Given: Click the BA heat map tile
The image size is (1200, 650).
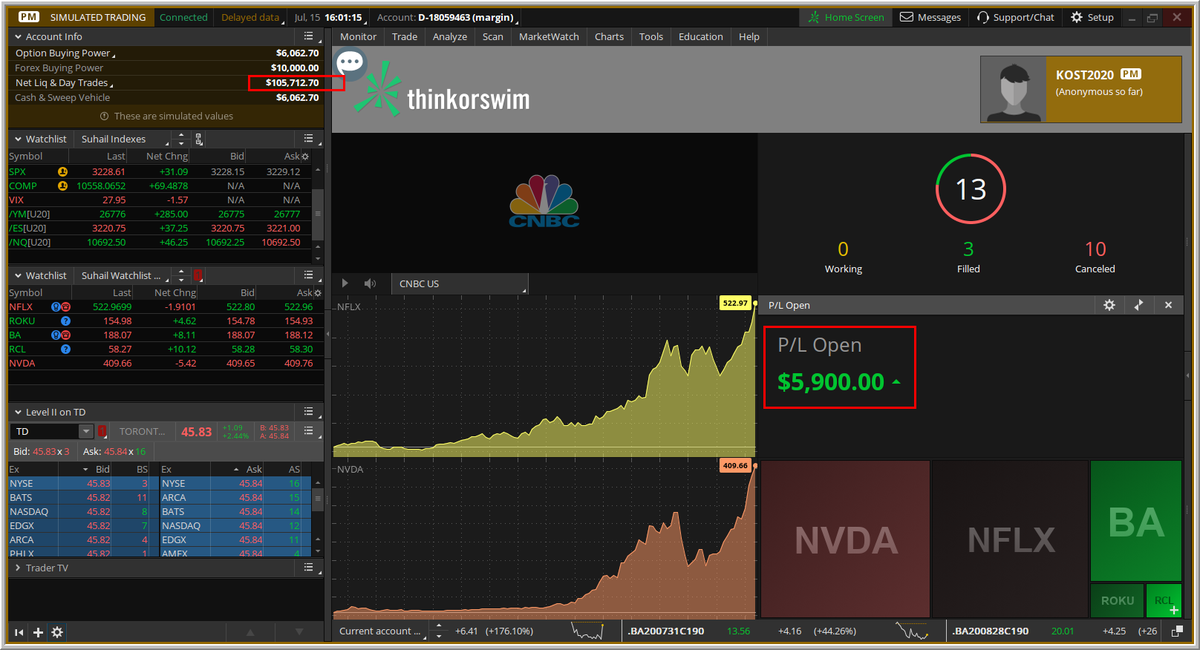Looking at the screenshot, I should pos(1135,521).
